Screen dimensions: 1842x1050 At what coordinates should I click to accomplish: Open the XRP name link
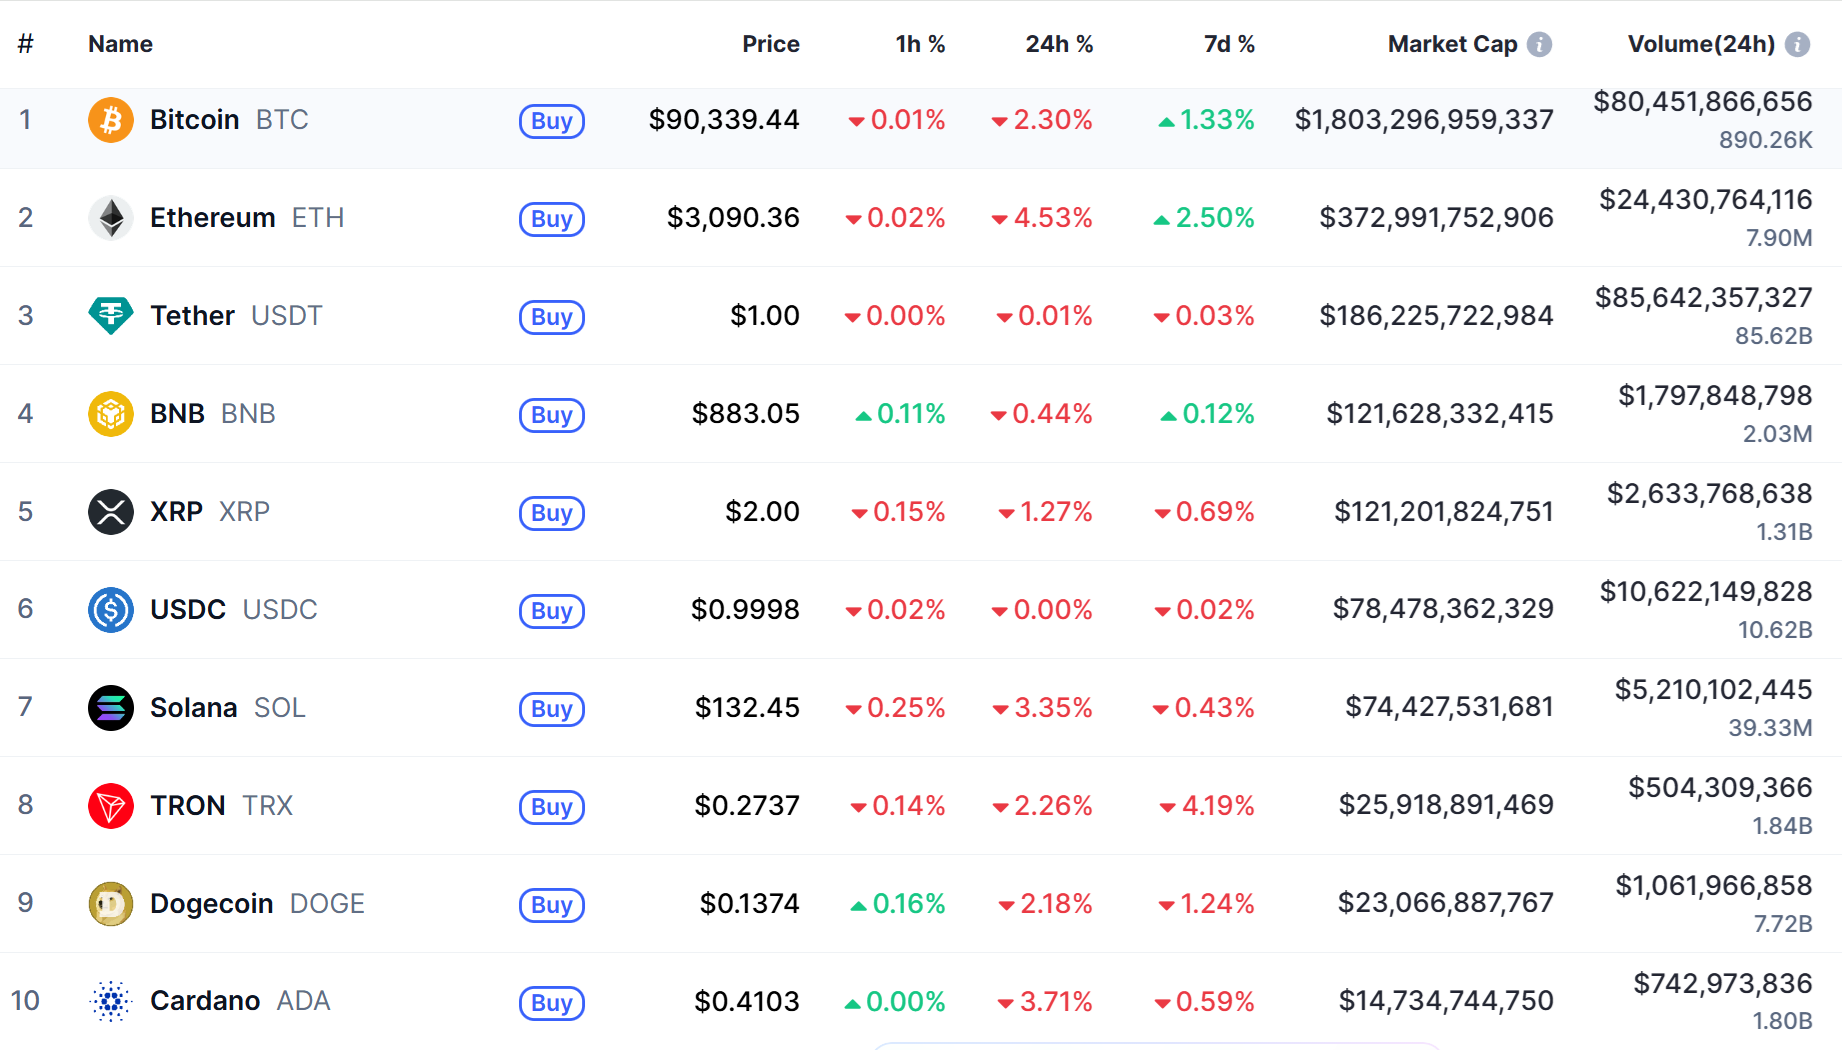pos(210,512)
